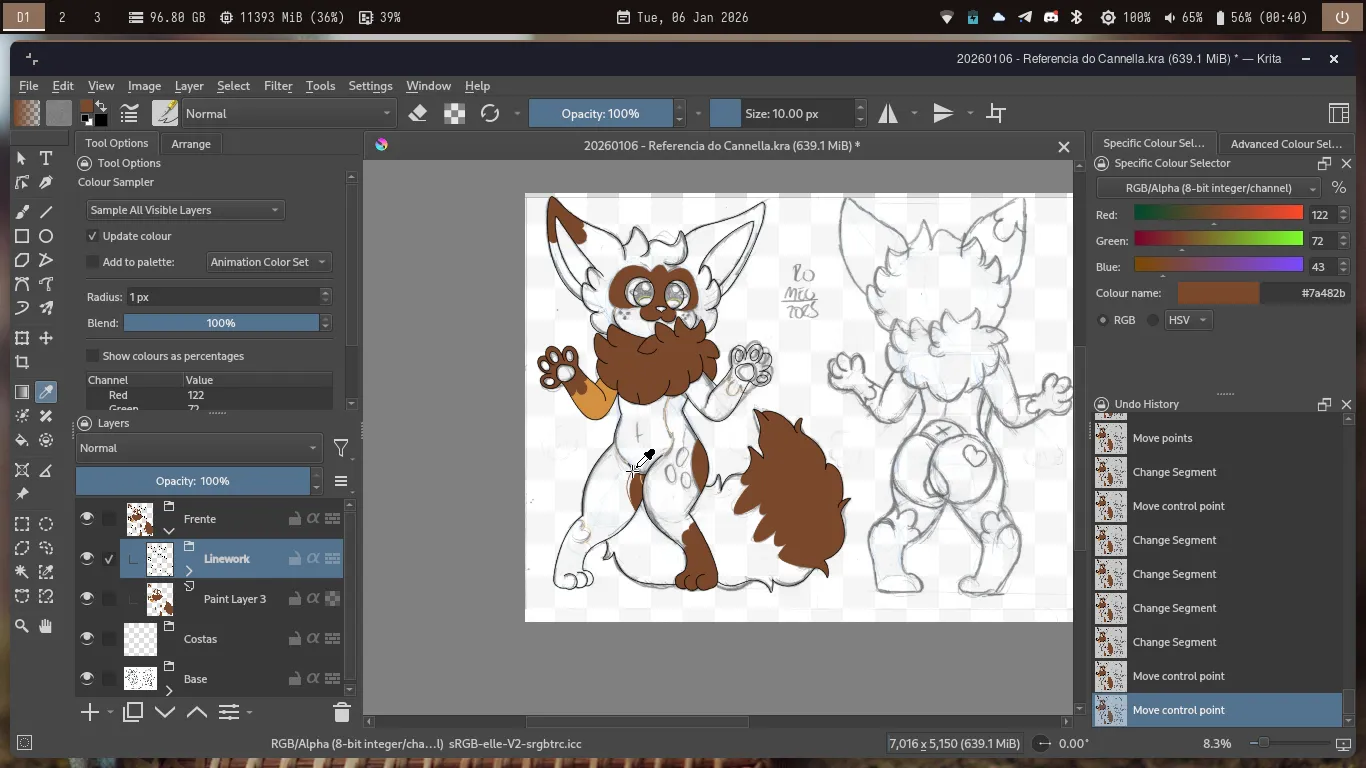The height and width of the screenshot is (768, 1366).
Task: Open the RGB/Alpha colour model dropdown
Action: click(x=1208, y=188)
